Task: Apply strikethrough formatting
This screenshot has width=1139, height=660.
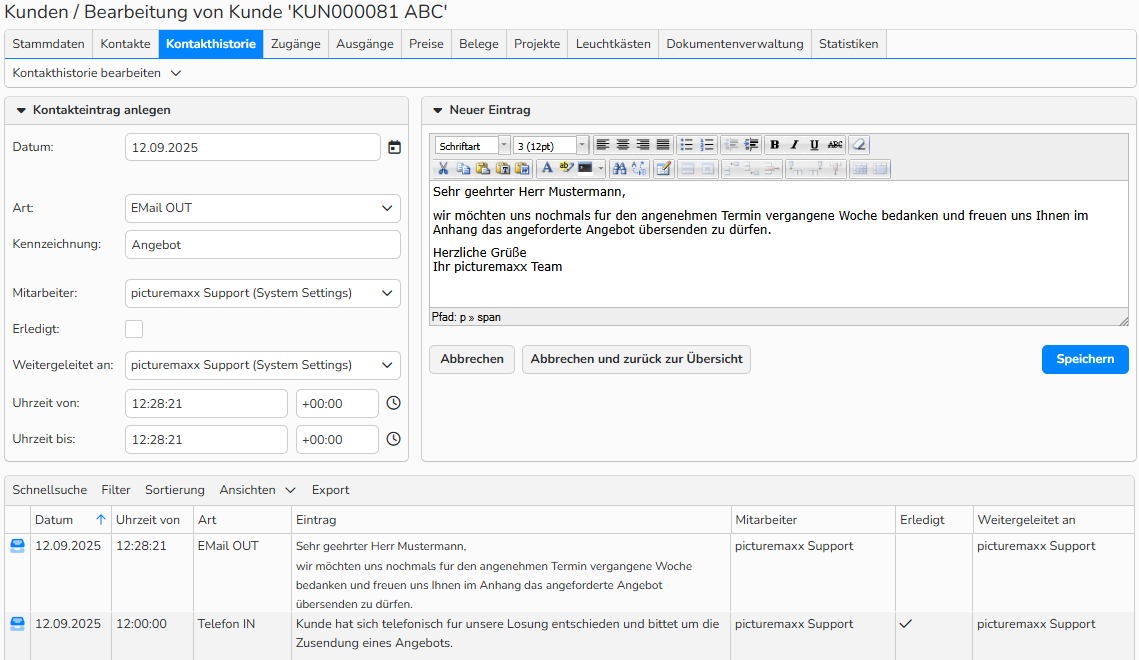Action: click(835, 145)
